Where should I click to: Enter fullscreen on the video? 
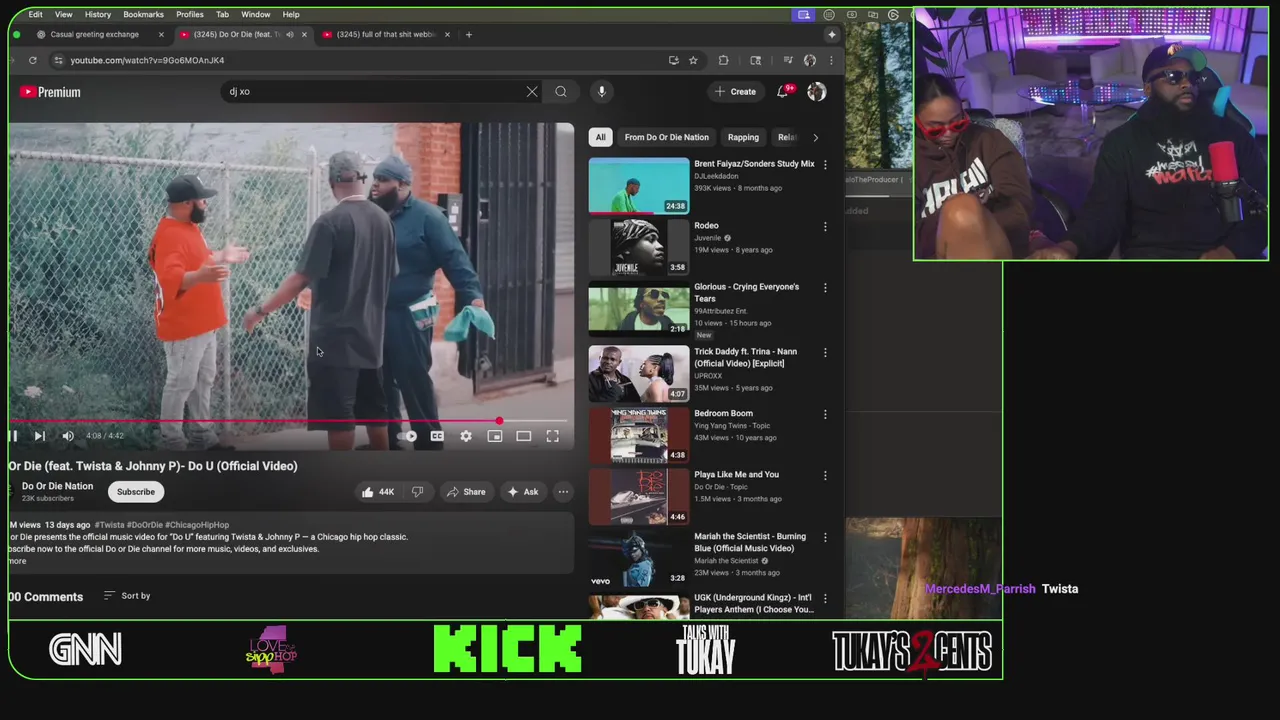(552, 436)
